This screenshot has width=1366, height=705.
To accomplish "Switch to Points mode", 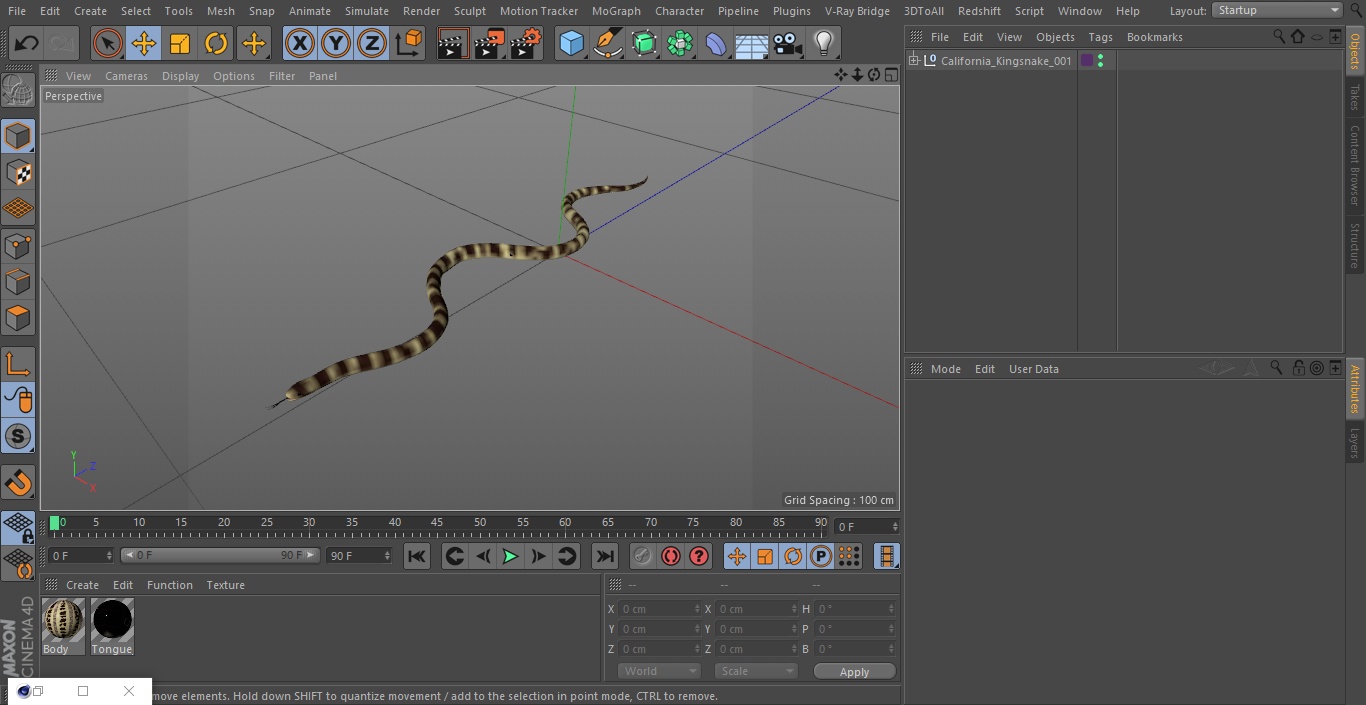I will pos(18,246).
